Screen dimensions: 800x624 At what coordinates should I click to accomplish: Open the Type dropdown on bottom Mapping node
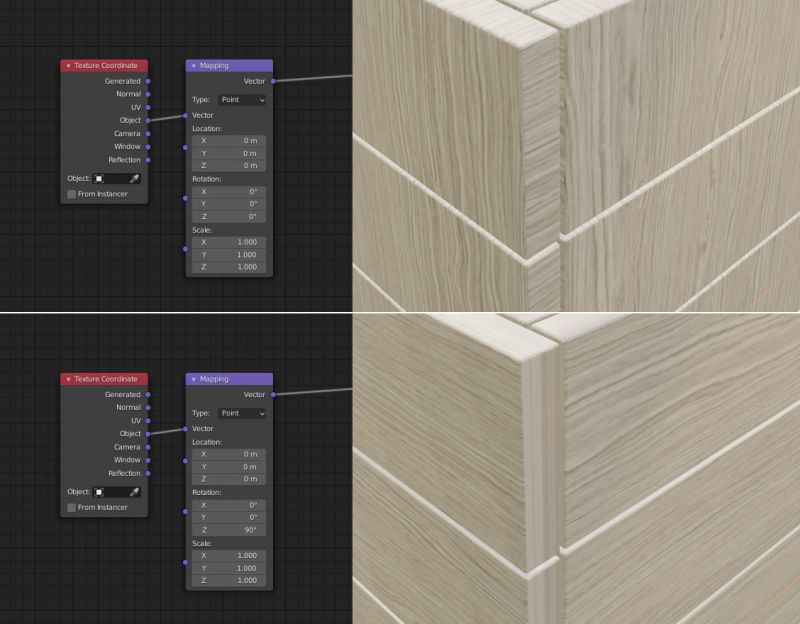pos(240,412)
